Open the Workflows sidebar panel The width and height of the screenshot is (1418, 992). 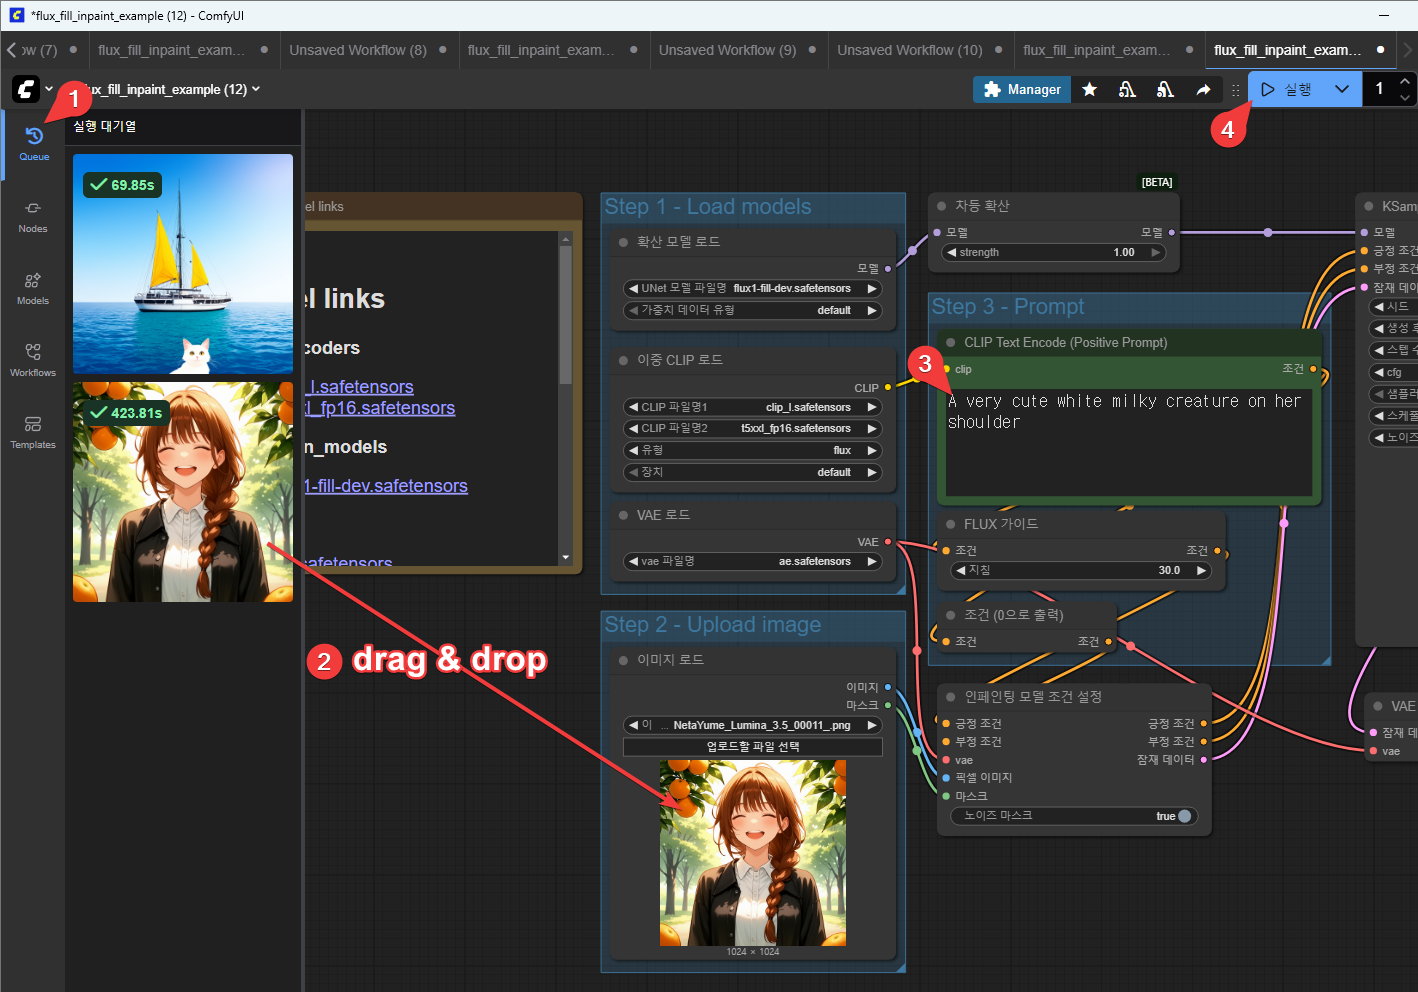click(33, 359)
